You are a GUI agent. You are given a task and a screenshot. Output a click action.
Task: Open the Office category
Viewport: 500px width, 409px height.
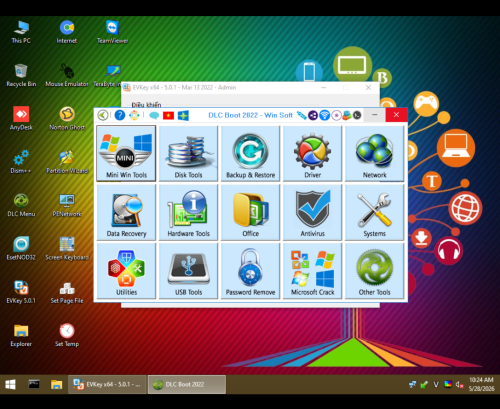(x=250, y=212)
